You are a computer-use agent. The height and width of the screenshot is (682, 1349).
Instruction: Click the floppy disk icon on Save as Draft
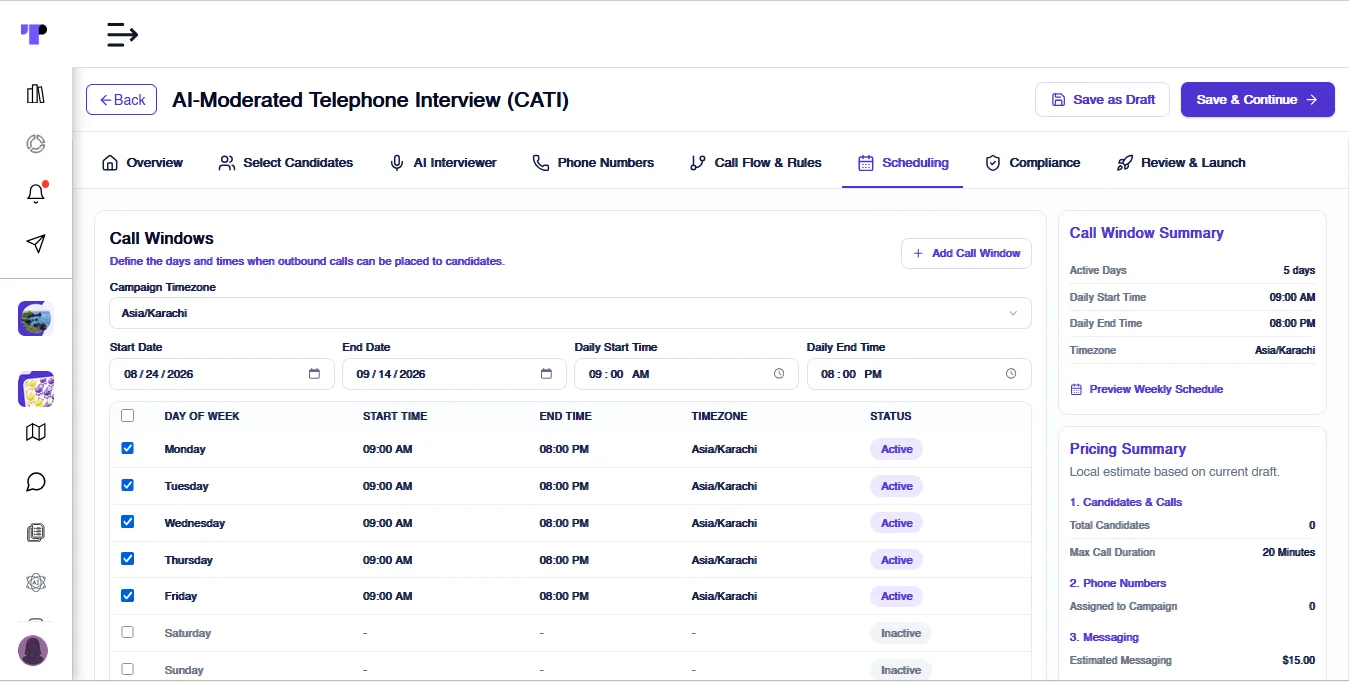(x=1058, y=100)
